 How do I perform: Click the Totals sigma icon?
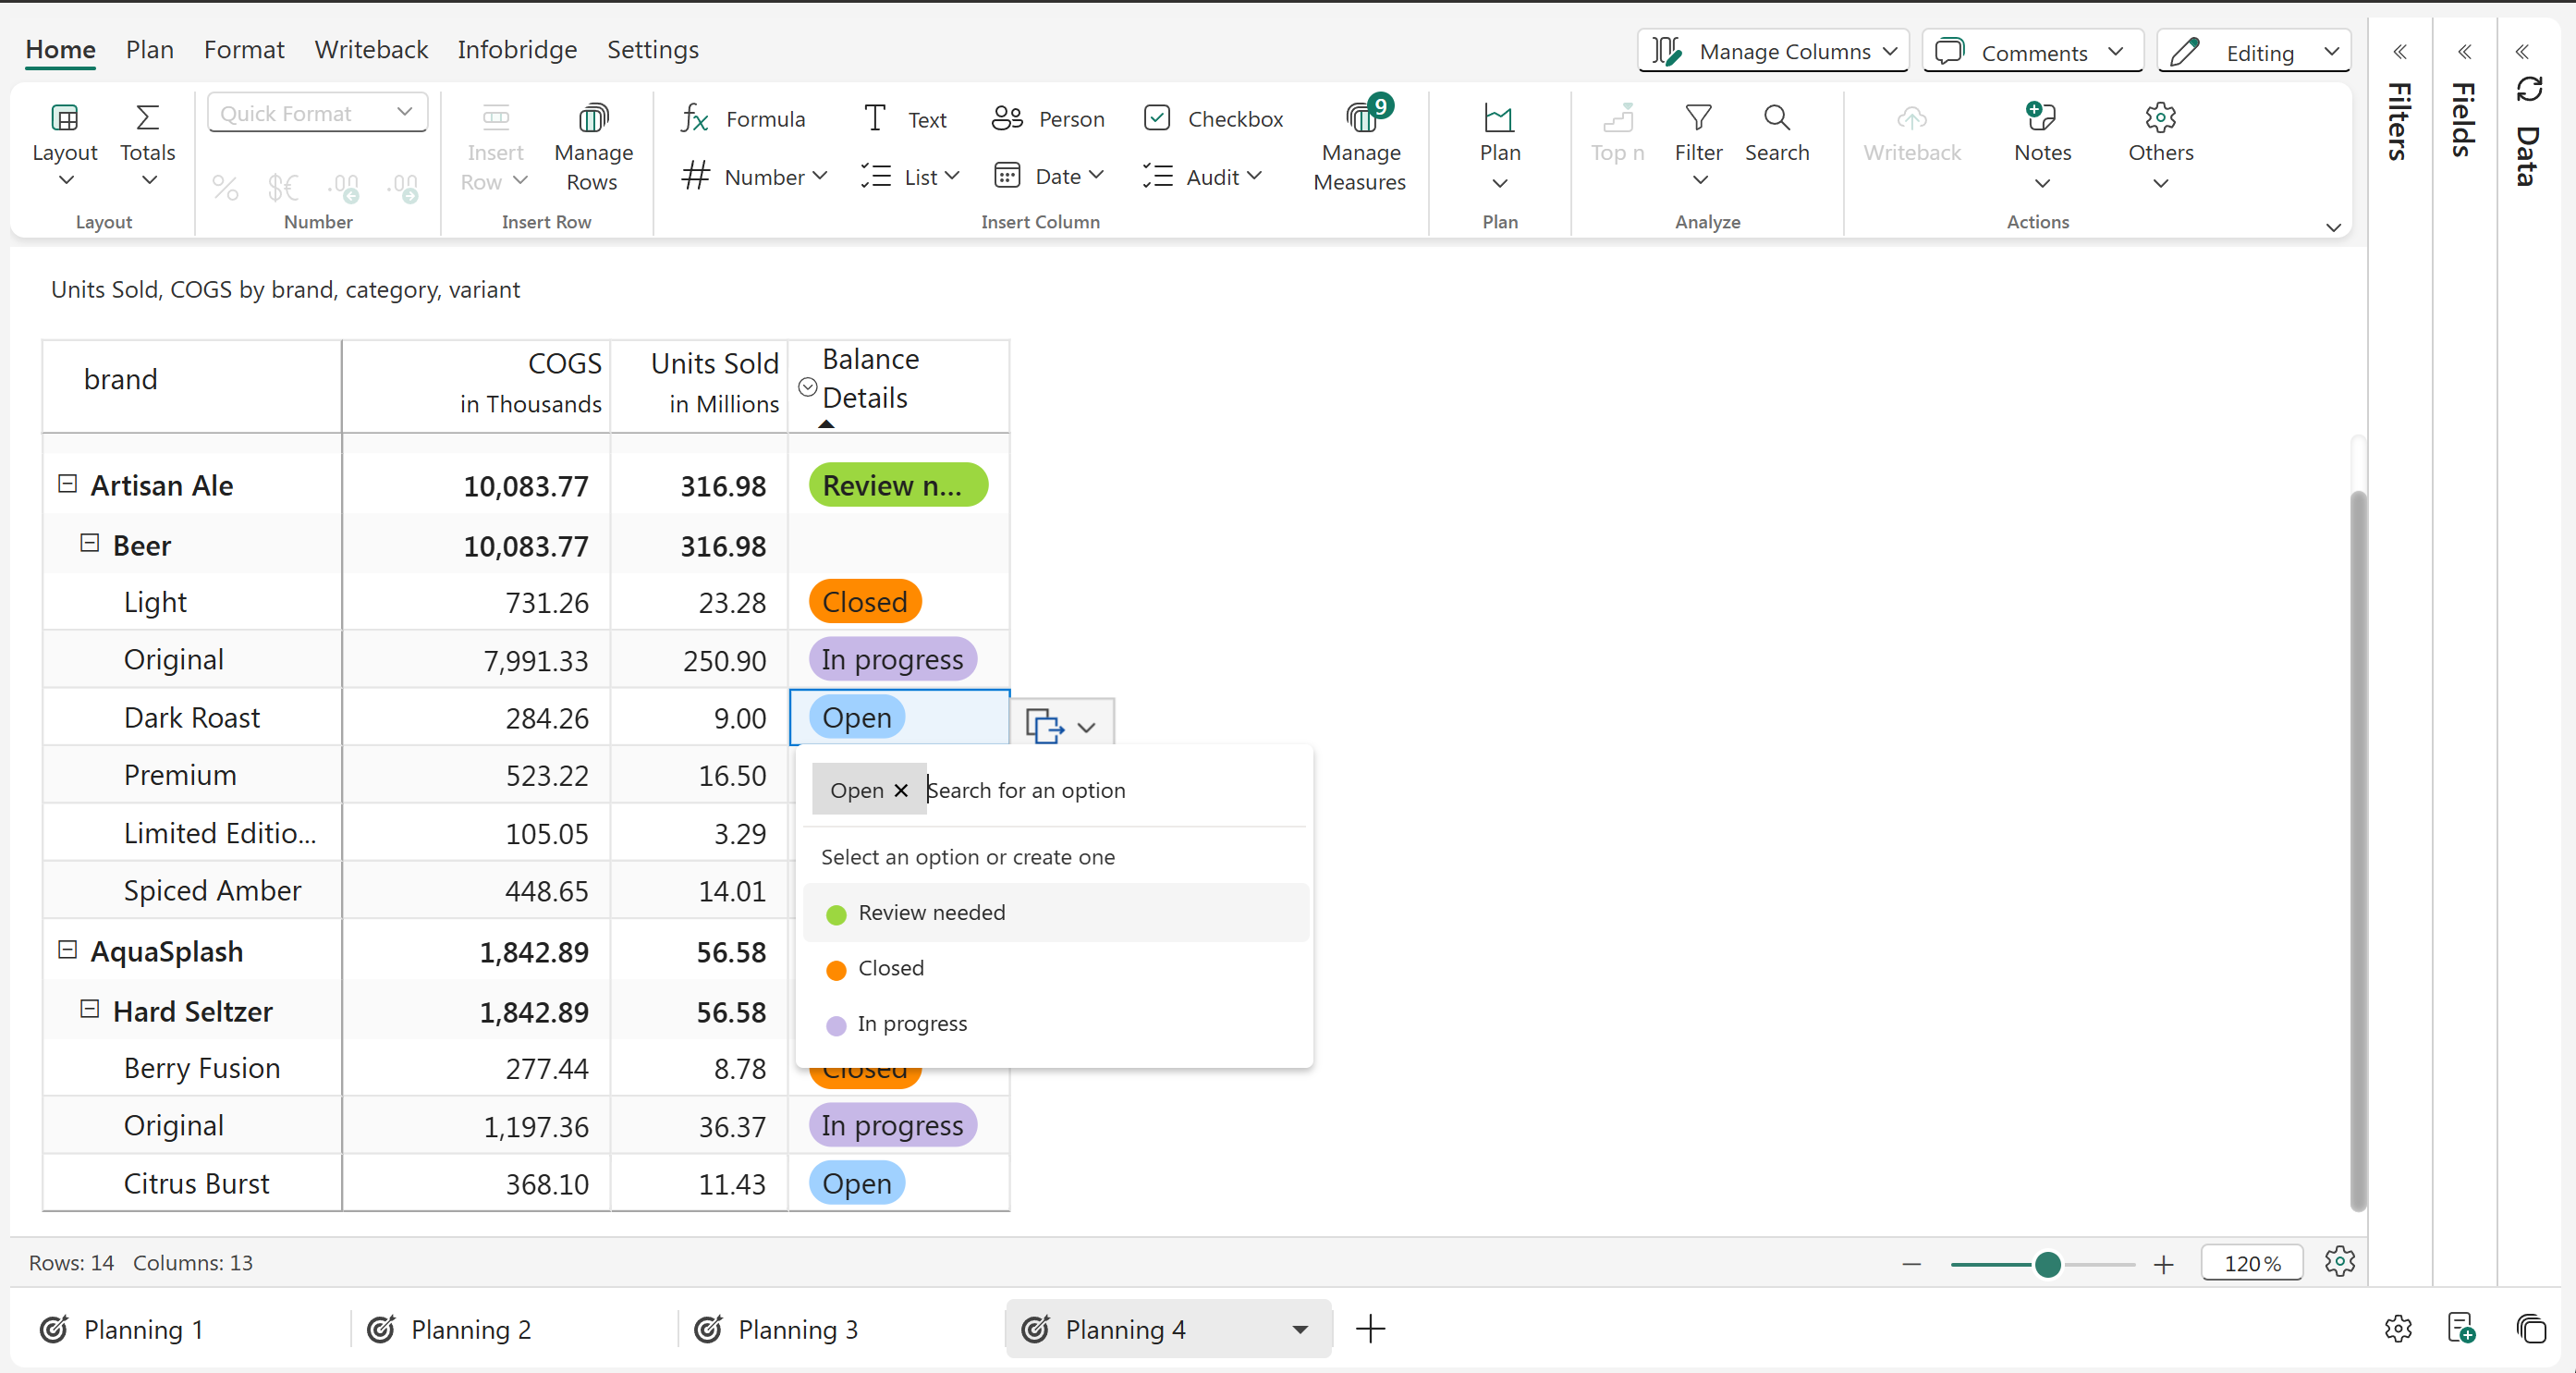coord(147,118)
